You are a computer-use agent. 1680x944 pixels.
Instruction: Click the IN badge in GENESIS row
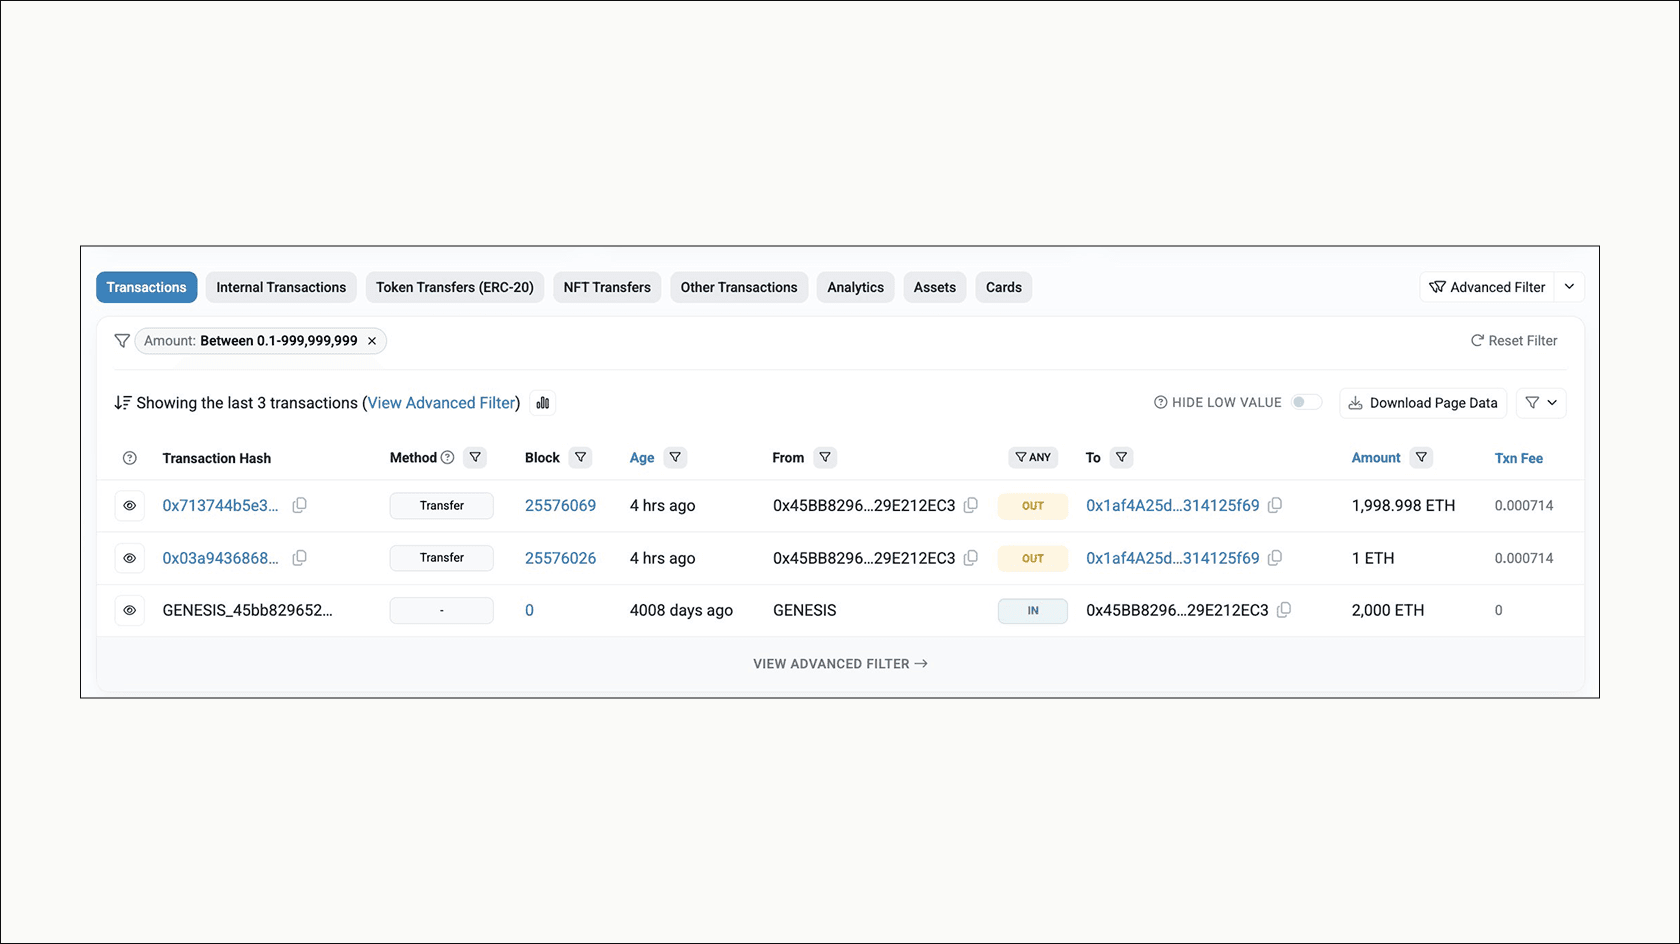coord(1033,610)
